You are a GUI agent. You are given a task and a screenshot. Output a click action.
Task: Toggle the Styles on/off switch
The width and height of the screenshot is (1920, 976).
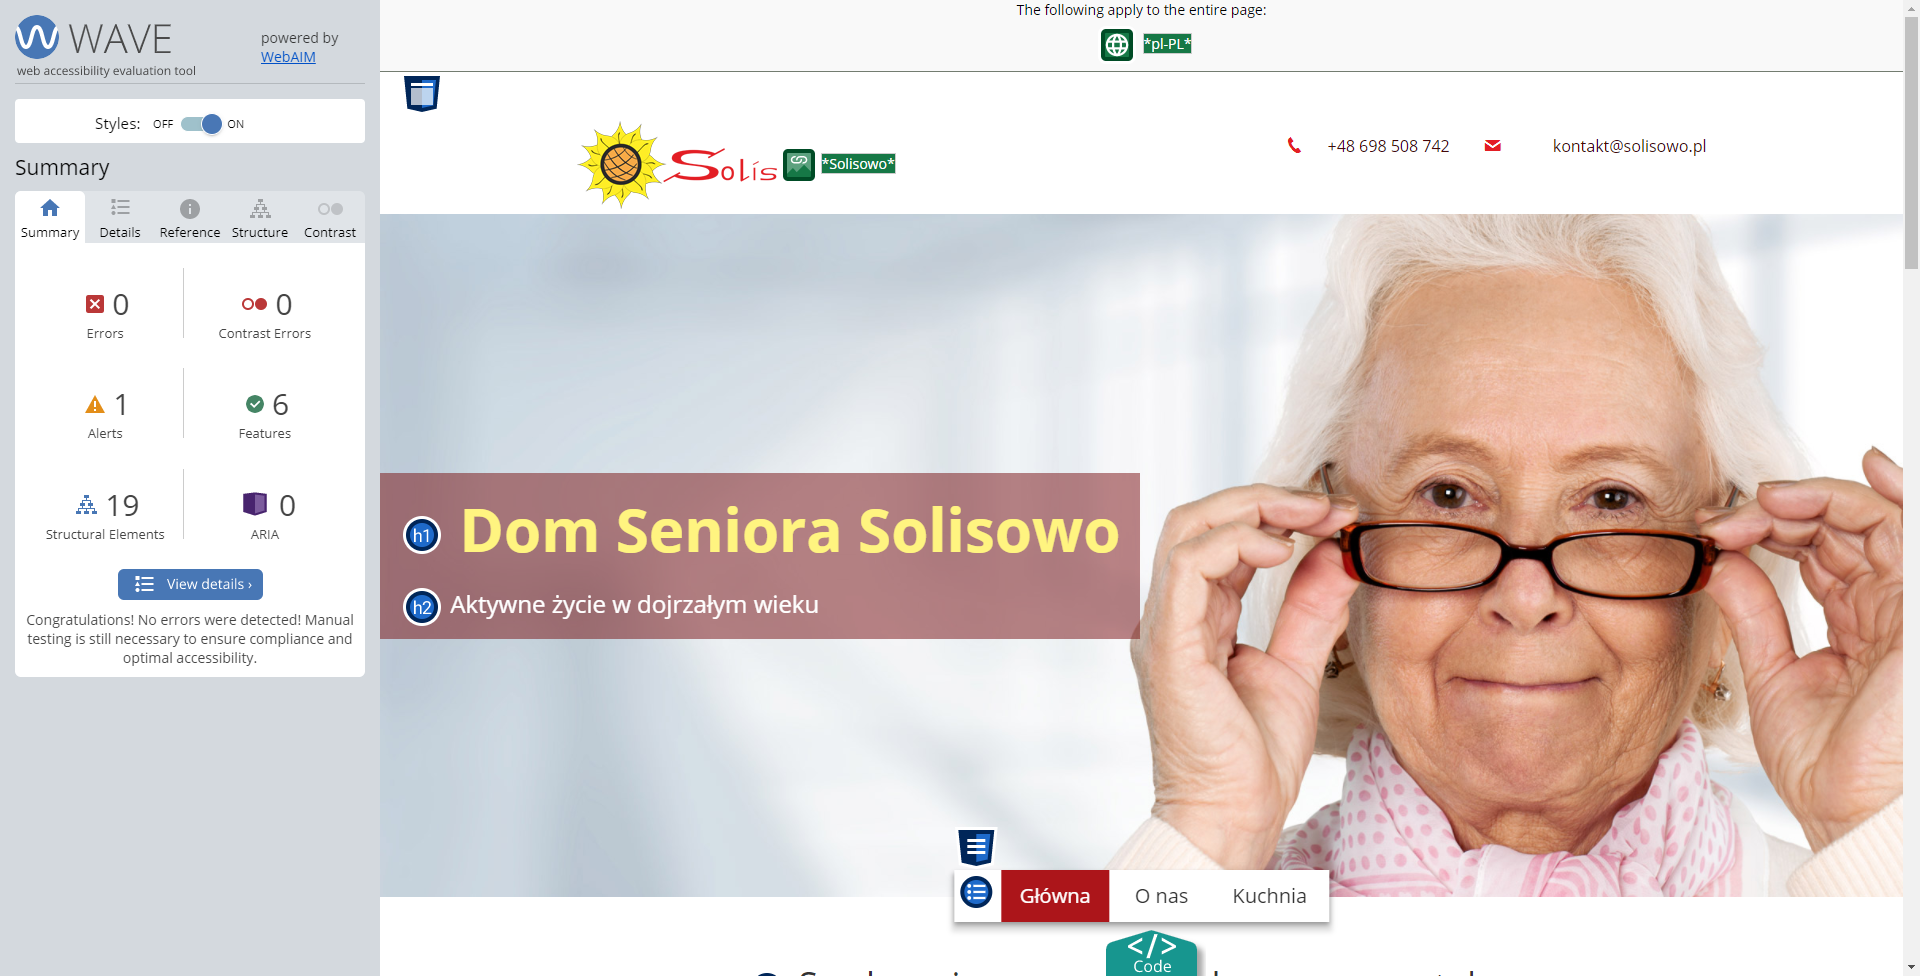click(201, 124)
